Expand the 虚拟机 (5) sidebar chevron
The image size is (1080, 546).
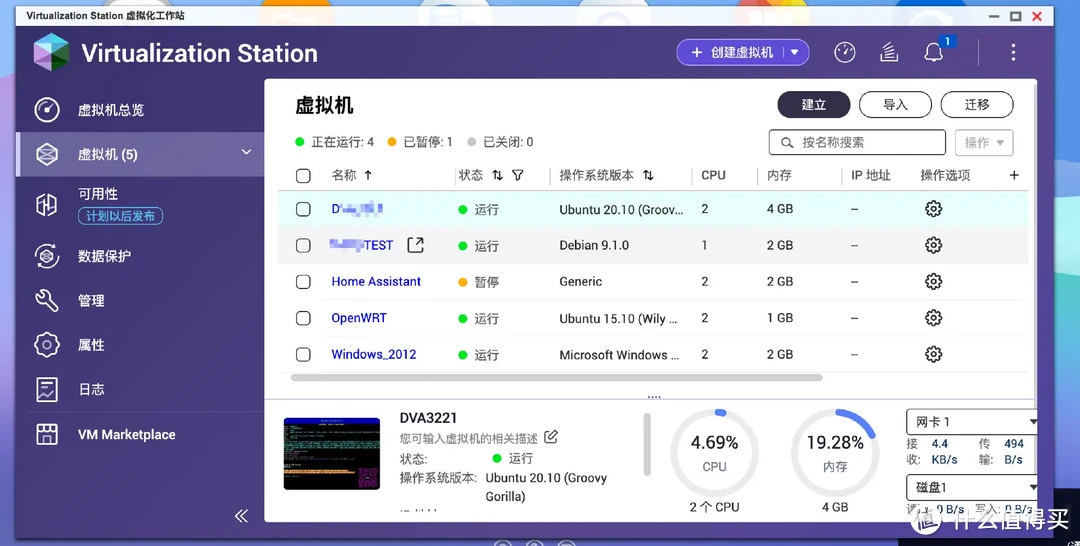point(247,152)
